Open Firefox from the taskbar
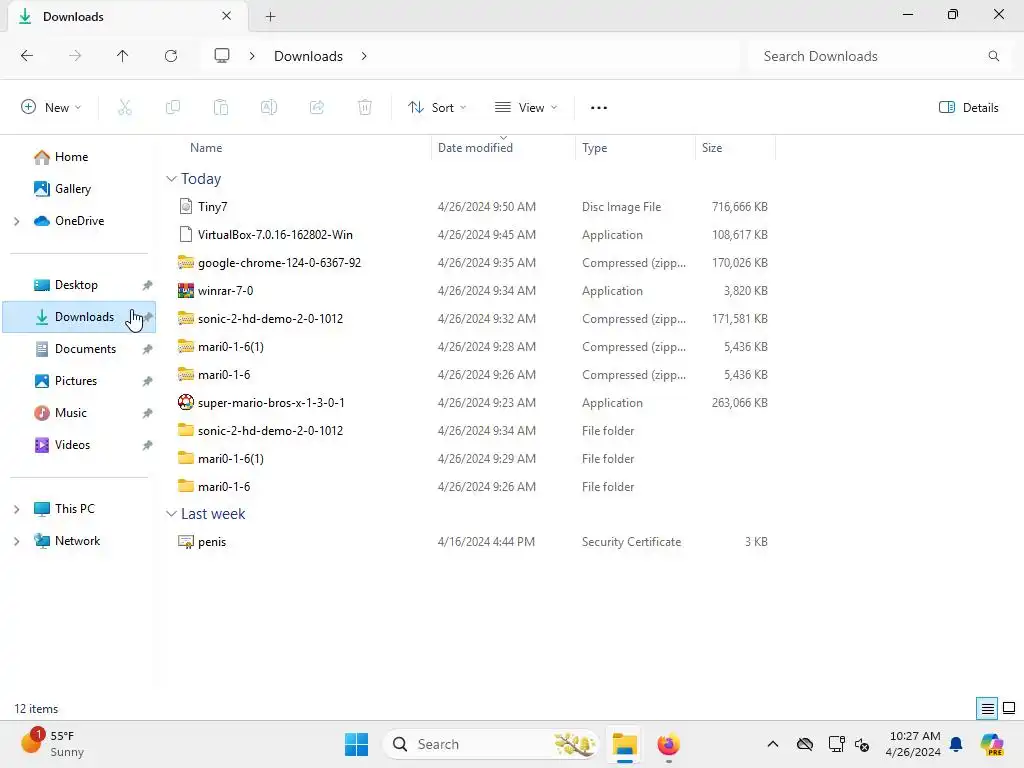The width and height of the screenshot is (1024, 768). pos(669,744)
